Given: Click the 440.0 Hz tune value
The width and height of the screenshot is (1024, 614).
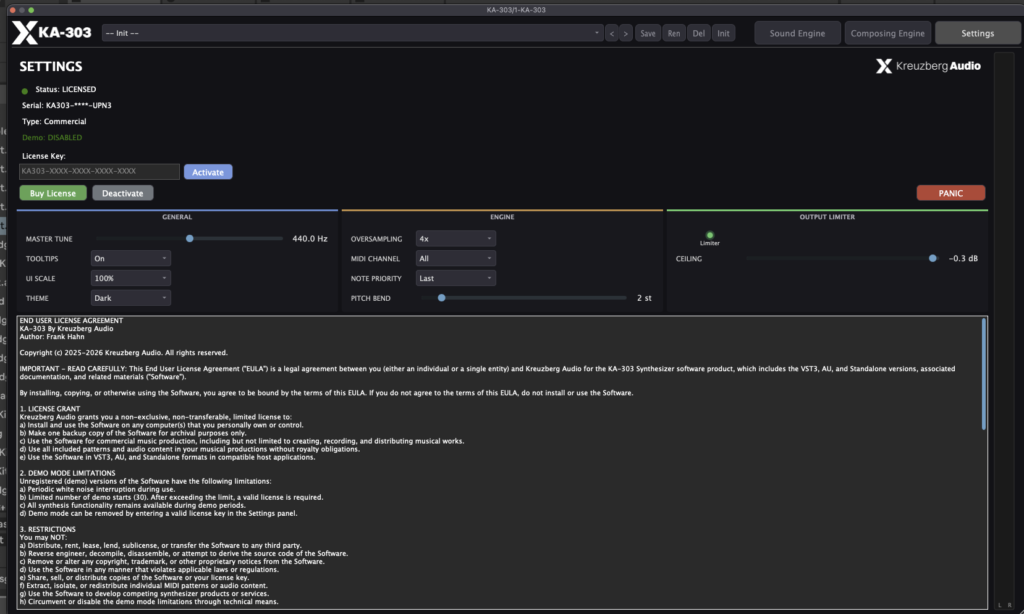Looking at the screenshot, I should [310, 239].
